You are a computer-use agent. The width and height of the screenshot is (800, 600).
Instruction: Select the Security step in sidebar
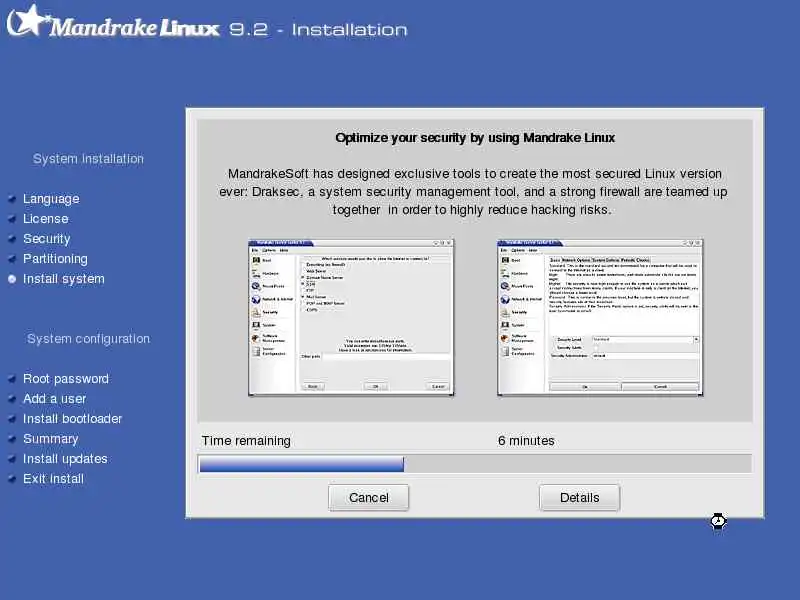click(46, 239)
